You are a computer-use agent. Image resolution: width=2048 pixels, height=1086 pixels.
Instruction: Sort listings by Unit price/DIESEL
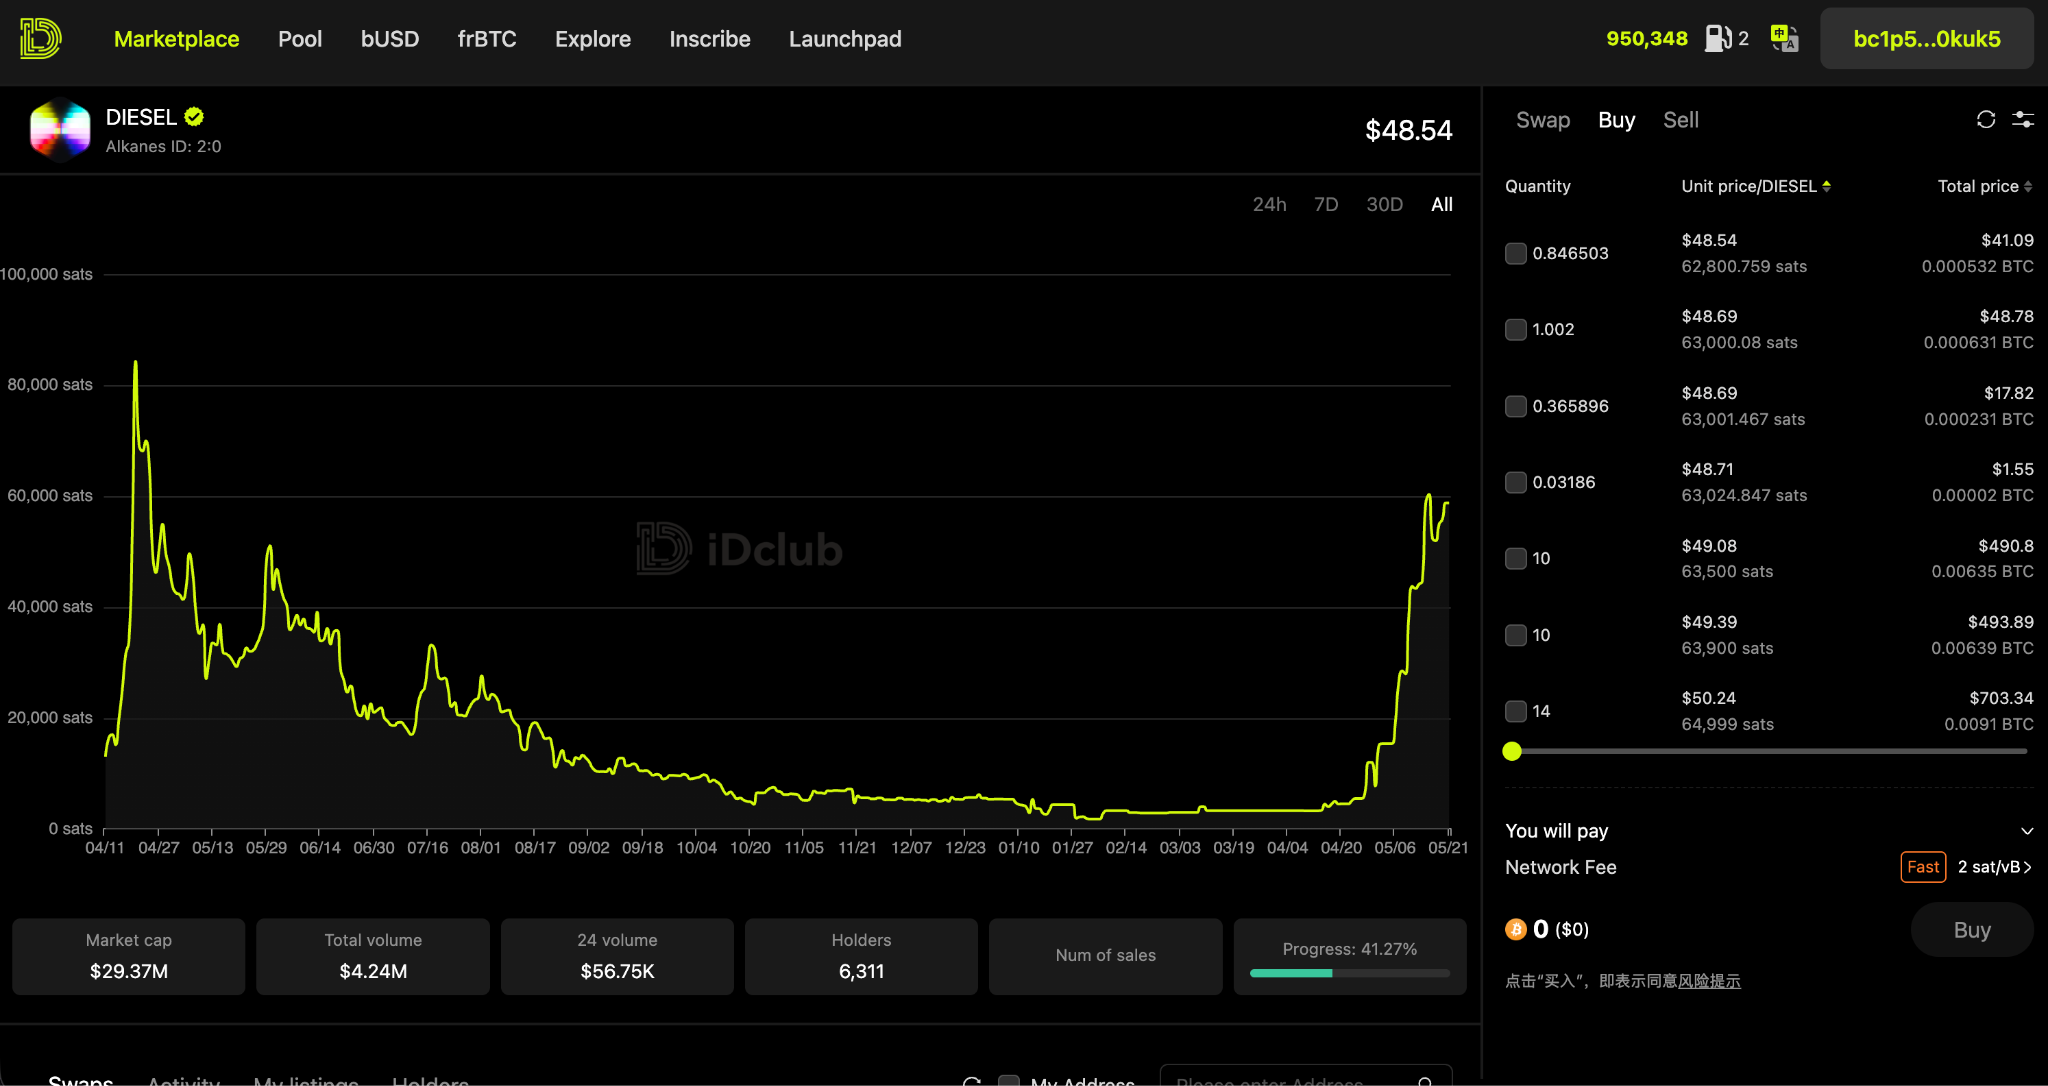1756,186
